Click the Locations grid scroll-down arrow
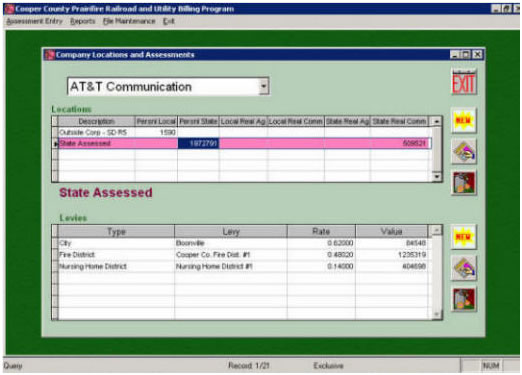 436,176
